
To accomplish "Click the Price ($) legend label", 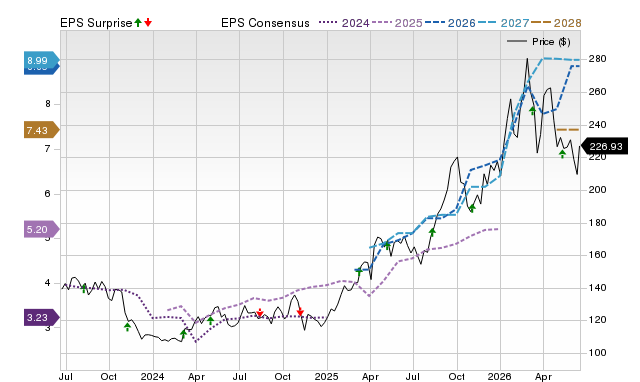I will click(x=551, y=42).
